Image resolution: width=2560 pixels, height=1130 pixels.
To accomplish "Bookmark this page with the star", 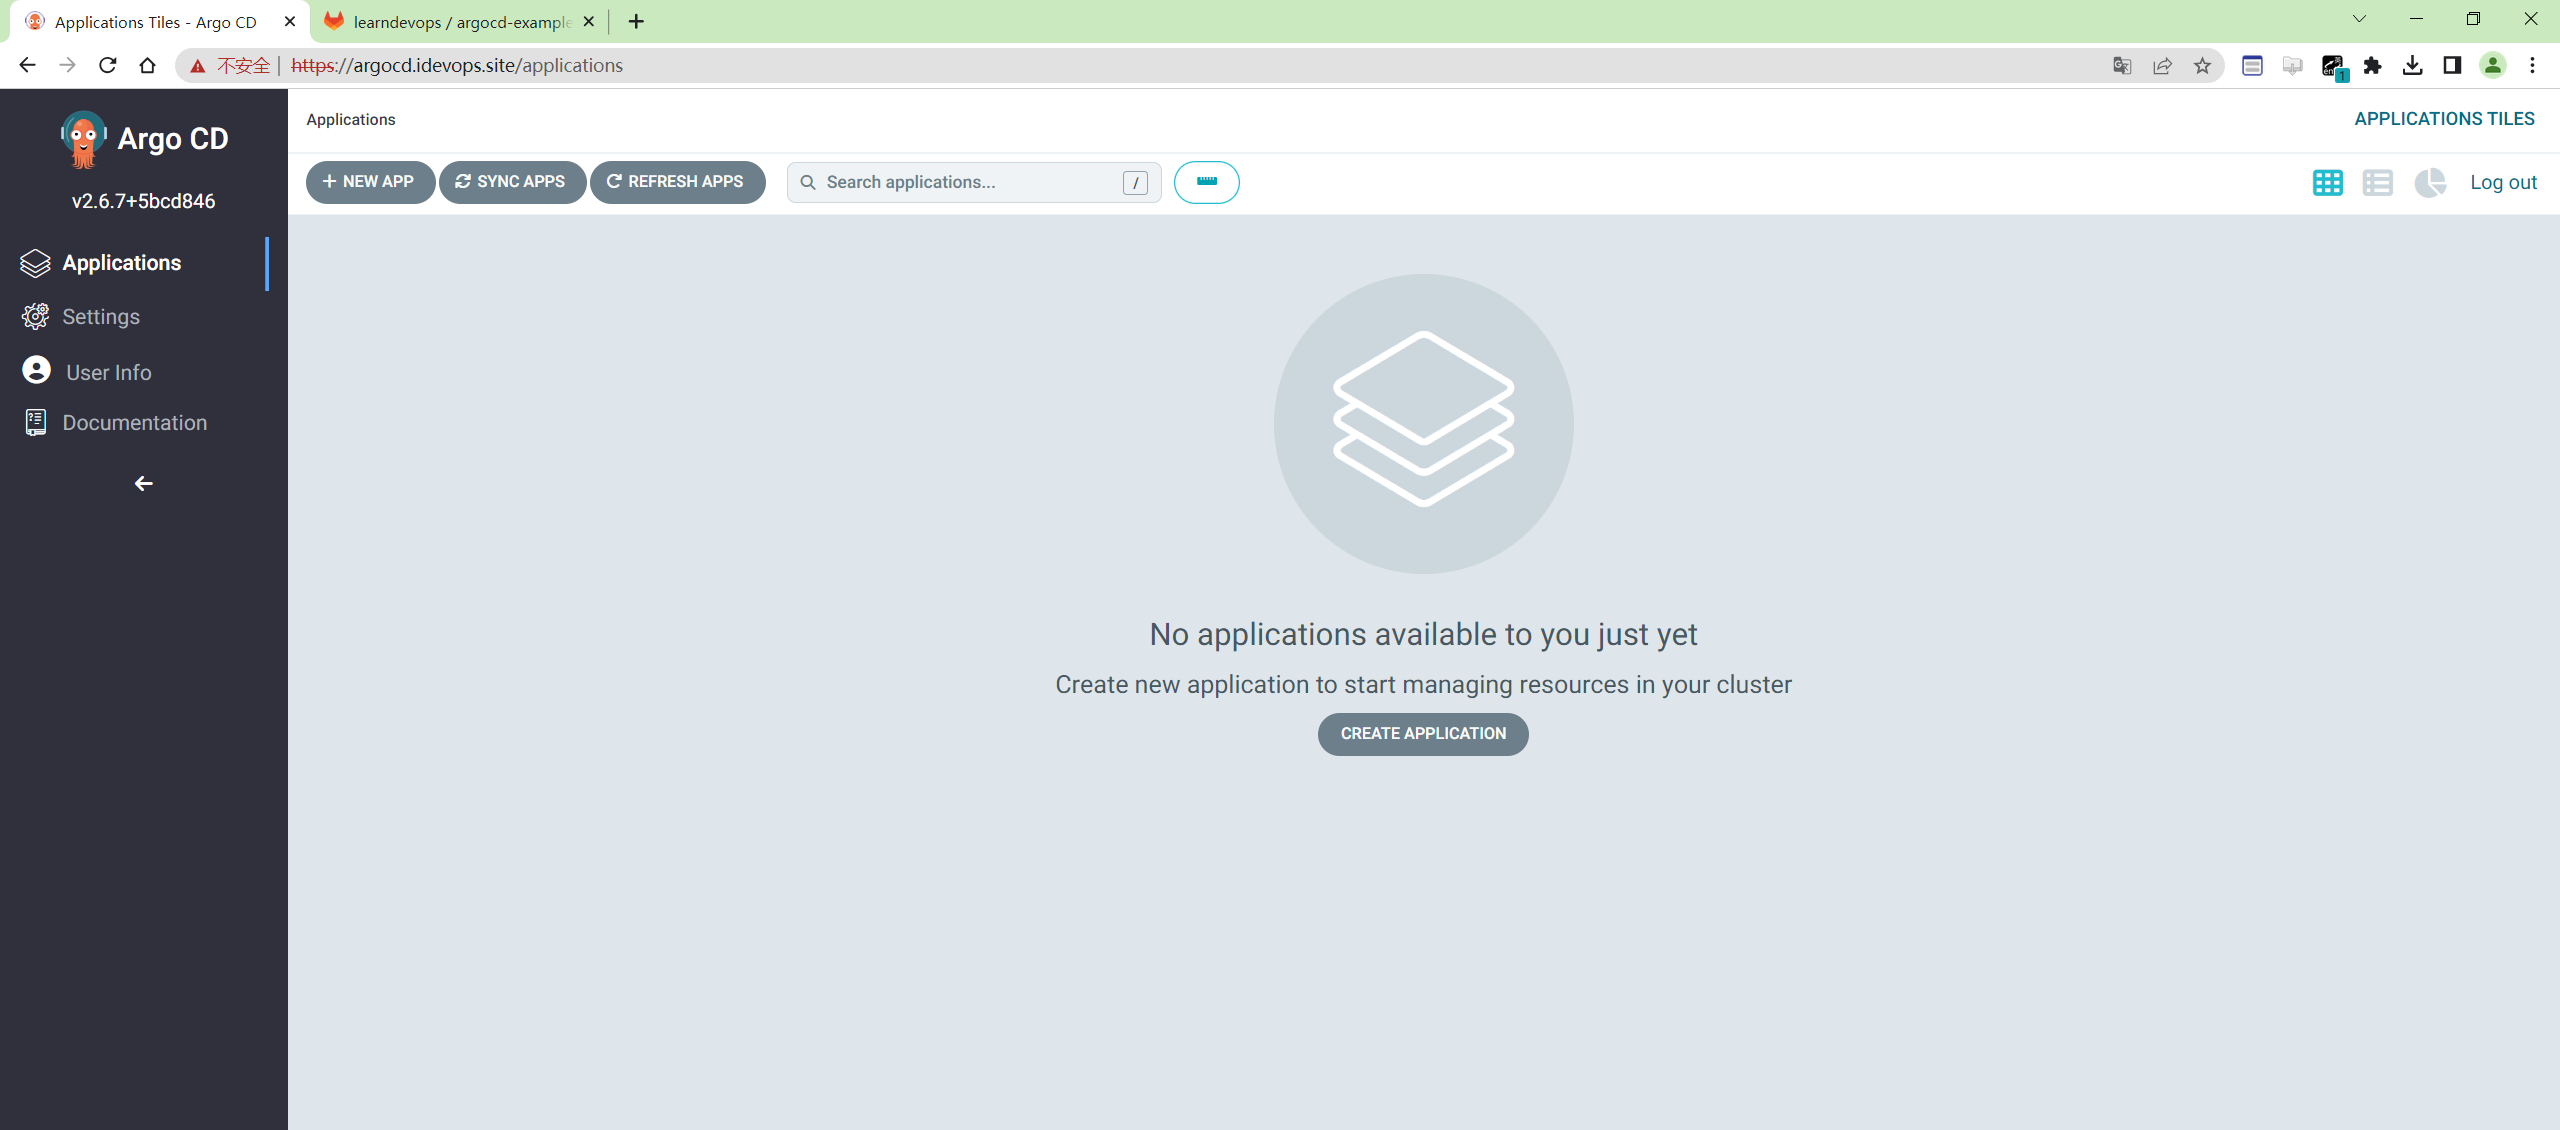I will (2202, 66).
